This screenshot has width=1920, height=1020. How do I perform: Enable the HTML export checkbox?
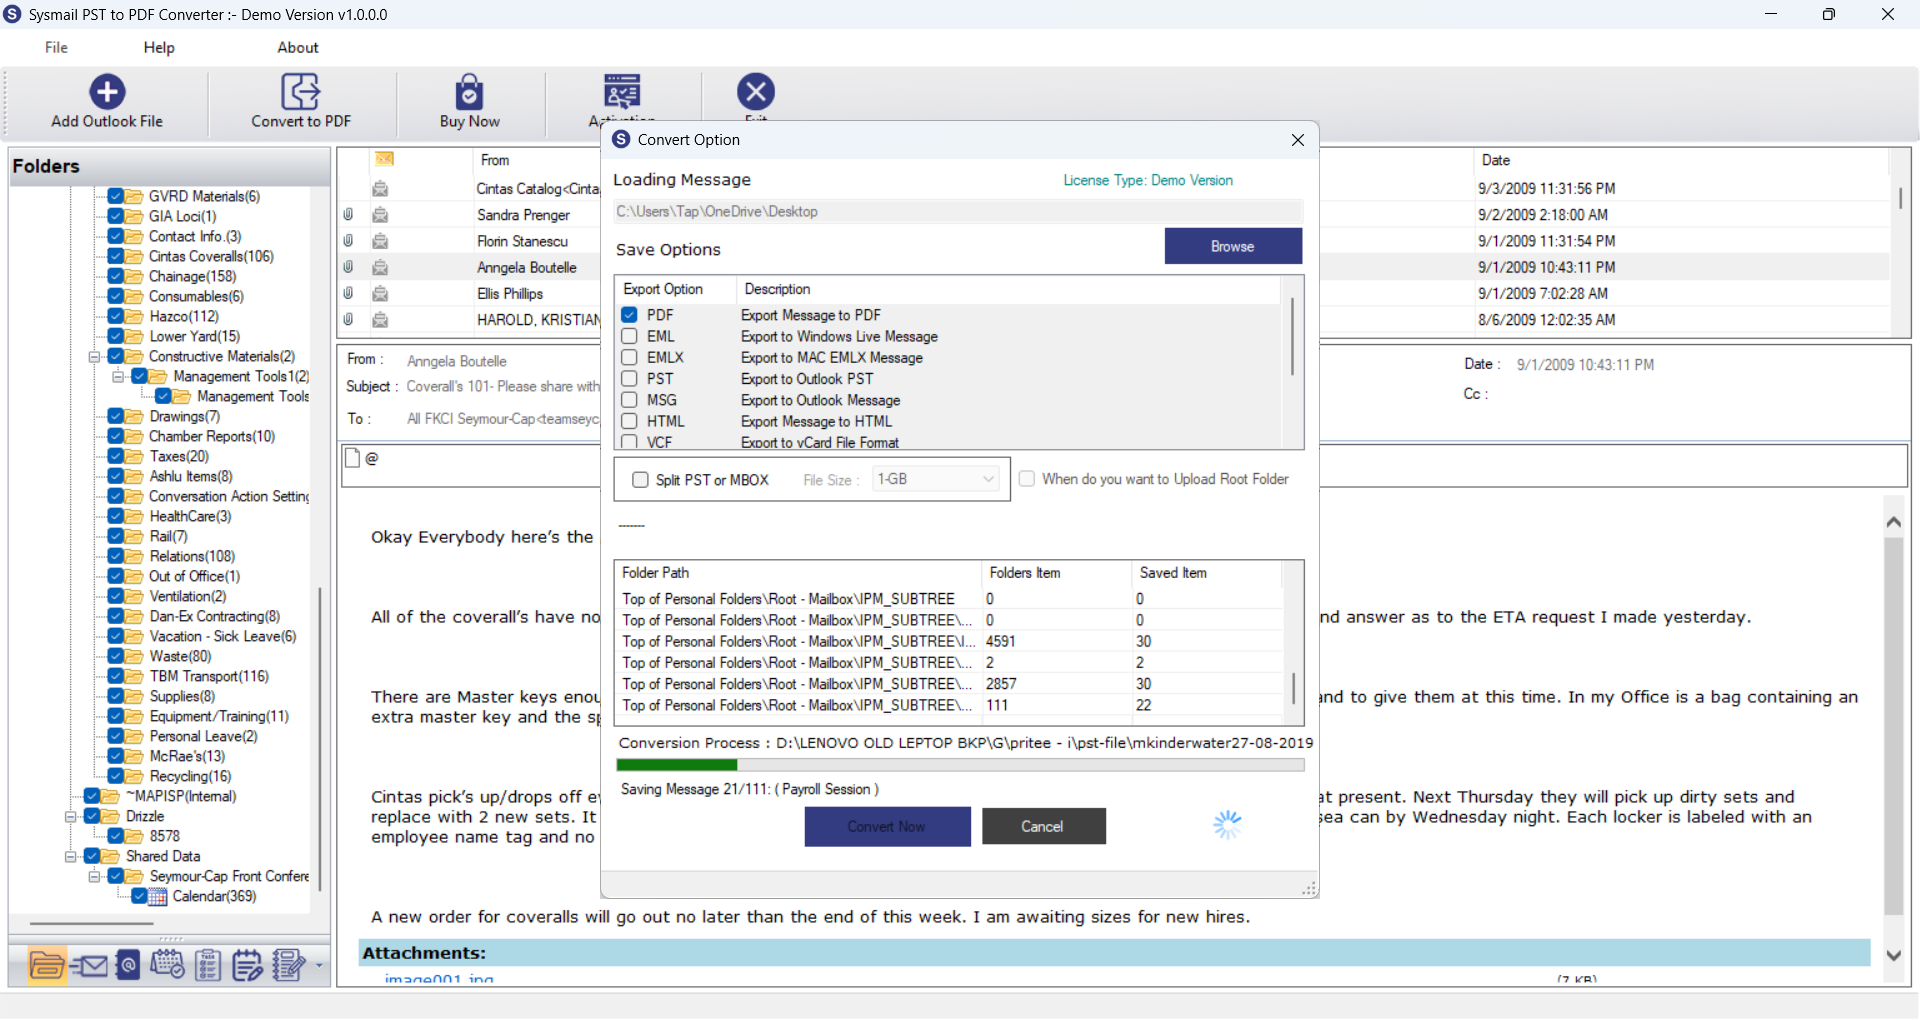coord(629,421)
